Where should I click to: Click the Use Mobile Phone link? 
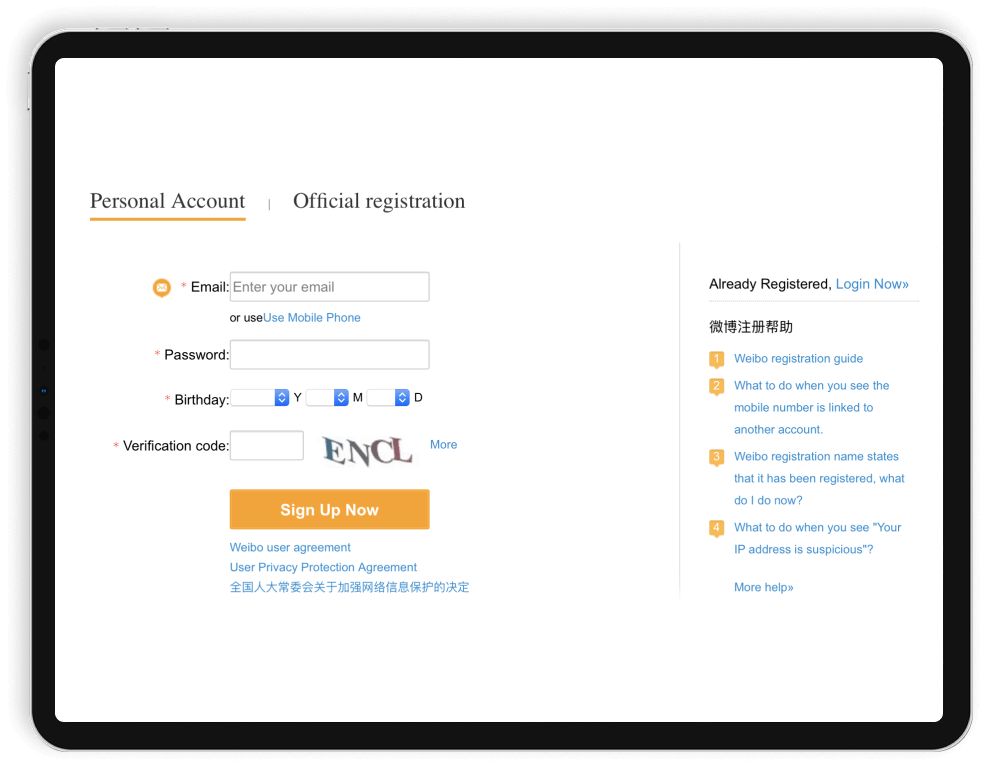point(311,318)
